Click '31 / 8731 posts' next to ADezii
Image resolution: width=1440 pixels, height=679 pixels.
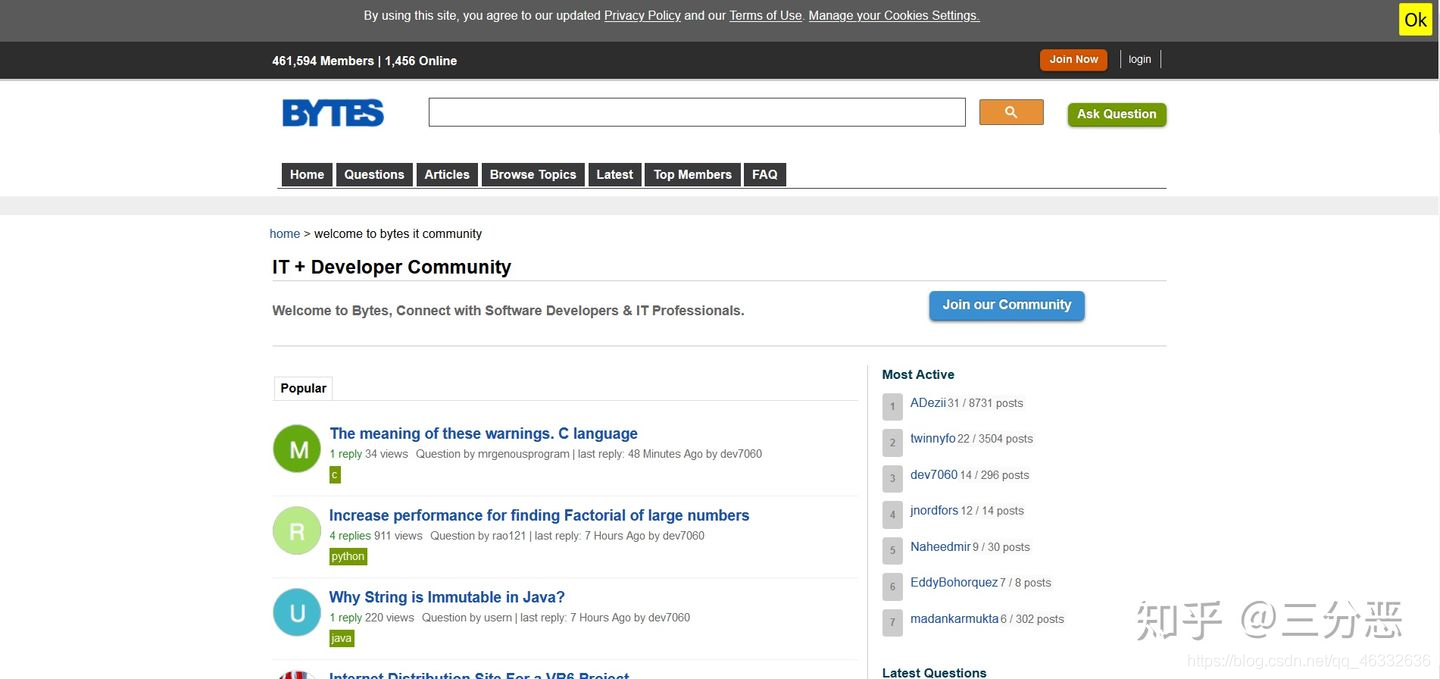986,404
